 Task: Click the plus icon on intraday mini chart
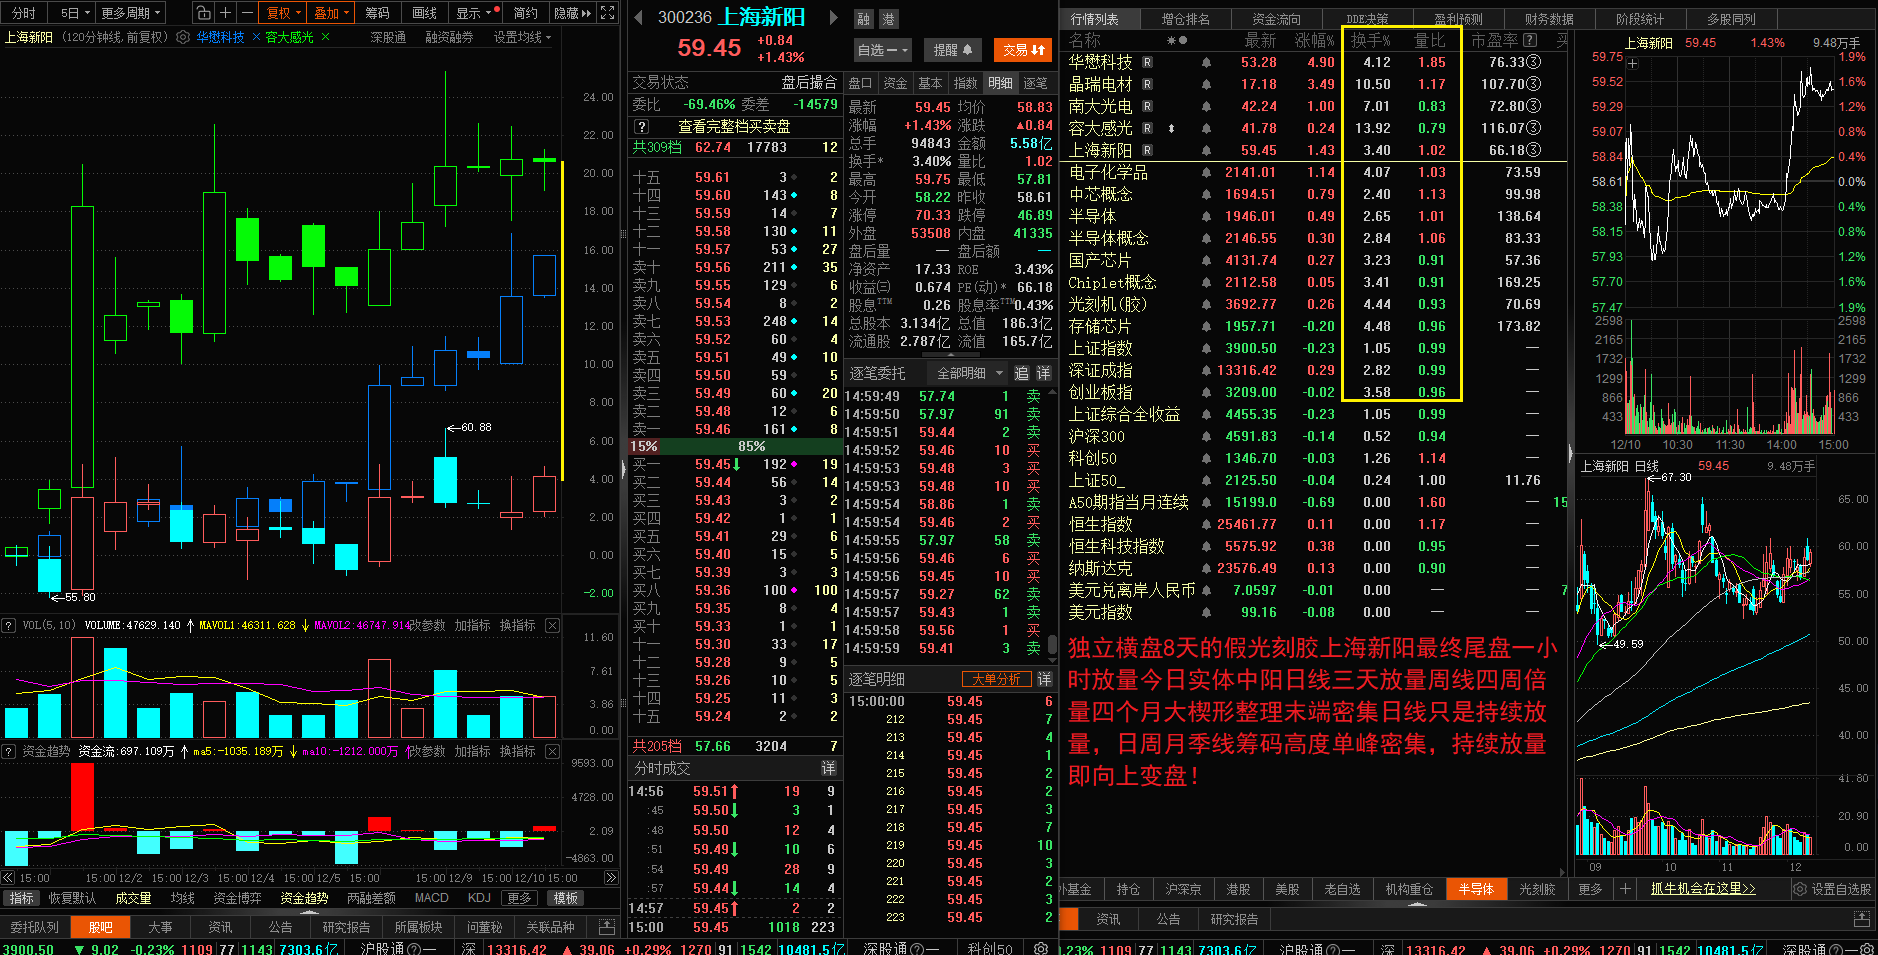coord(1633,63)
